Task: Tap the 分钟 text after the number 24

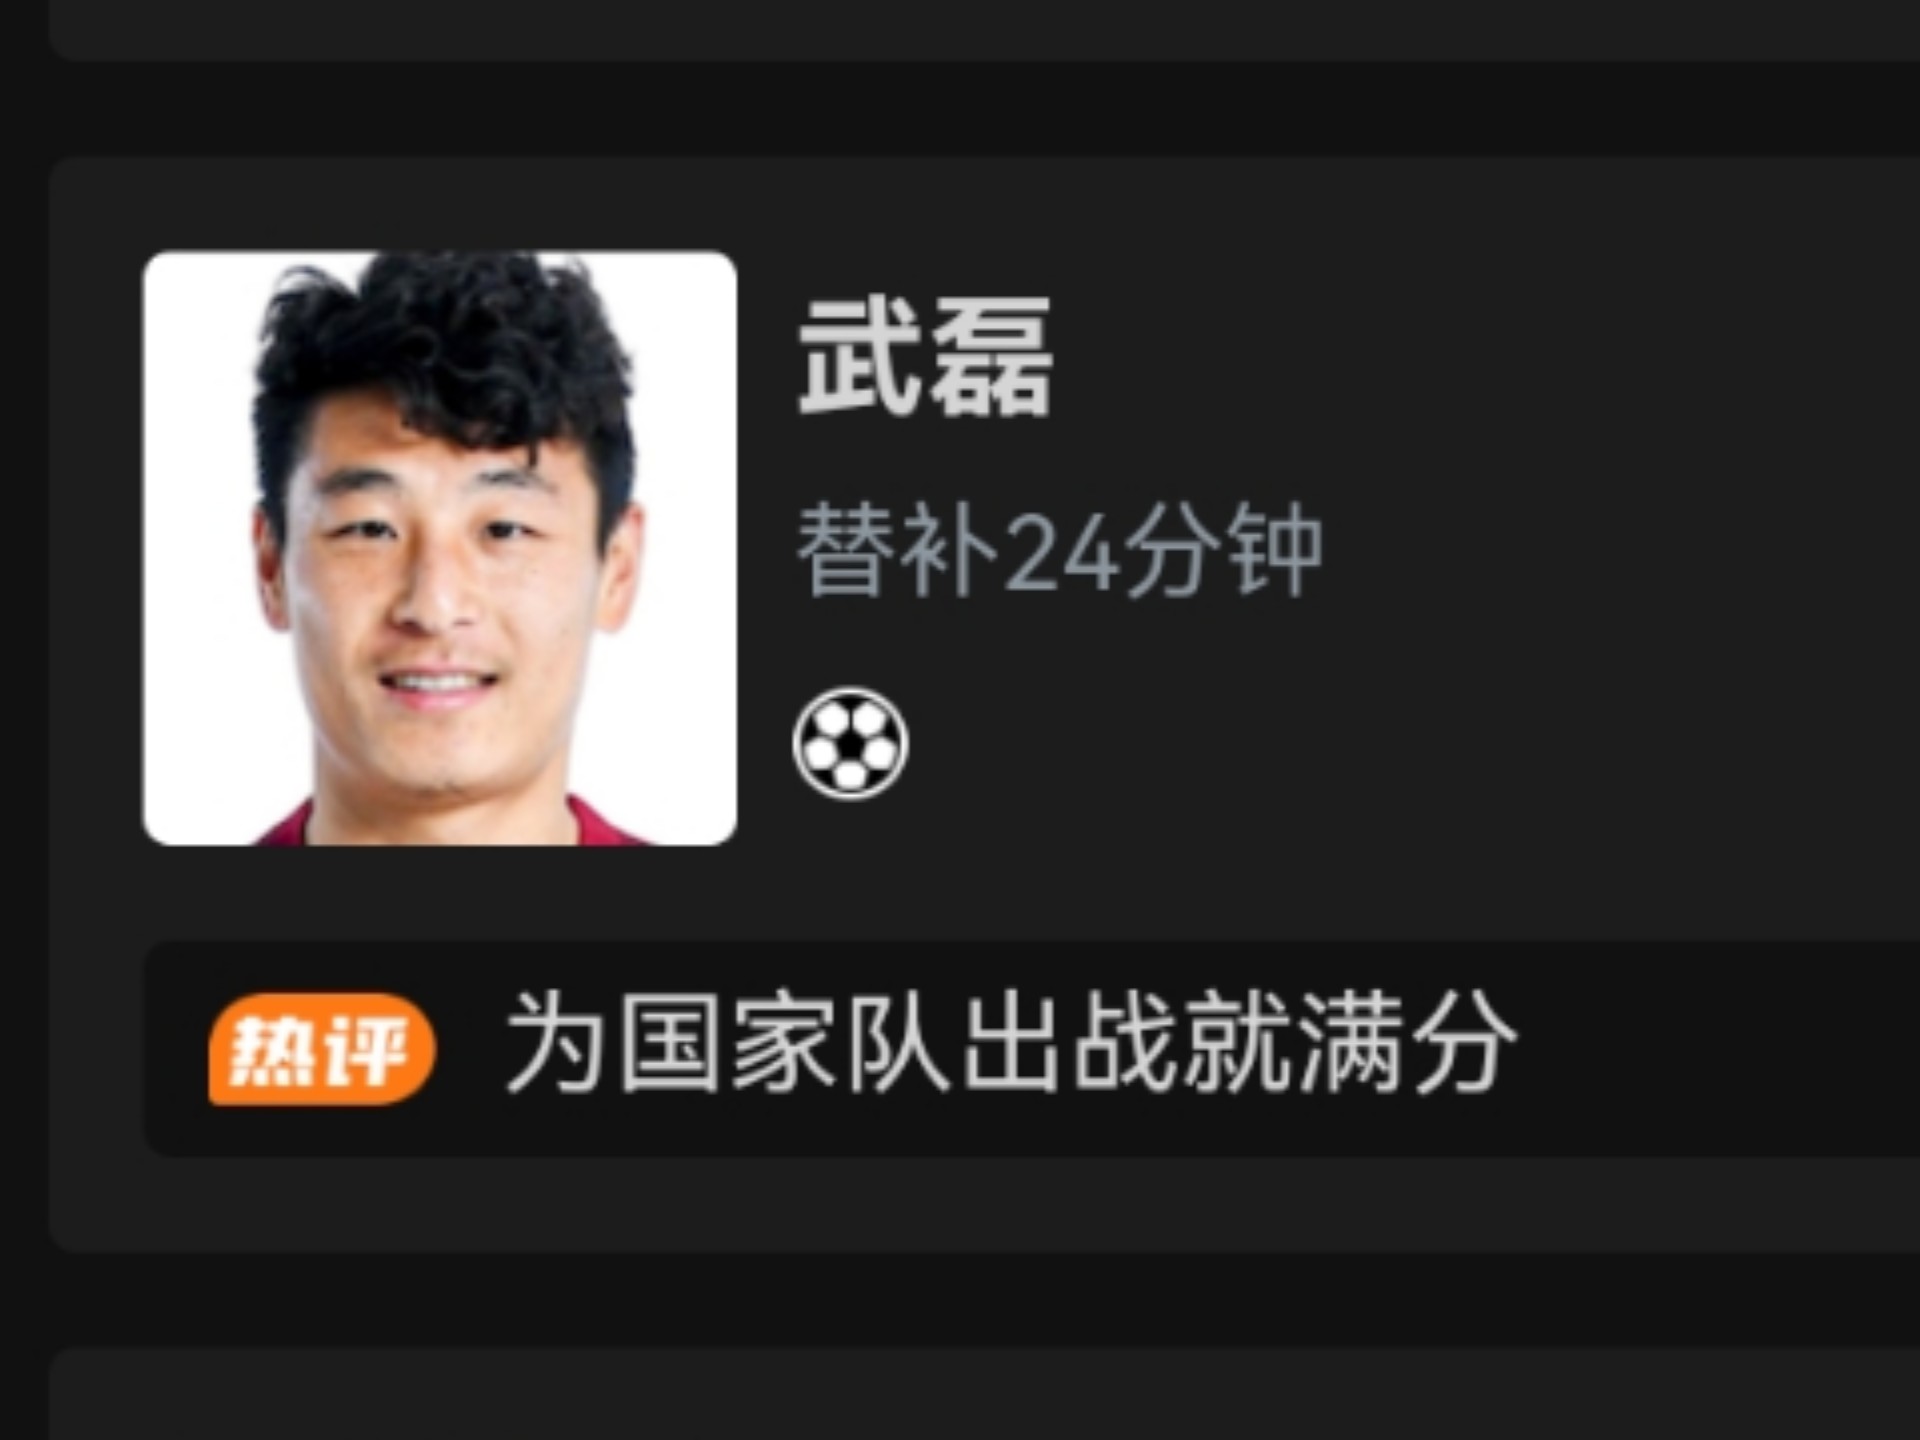Action: pos(1222,550)
